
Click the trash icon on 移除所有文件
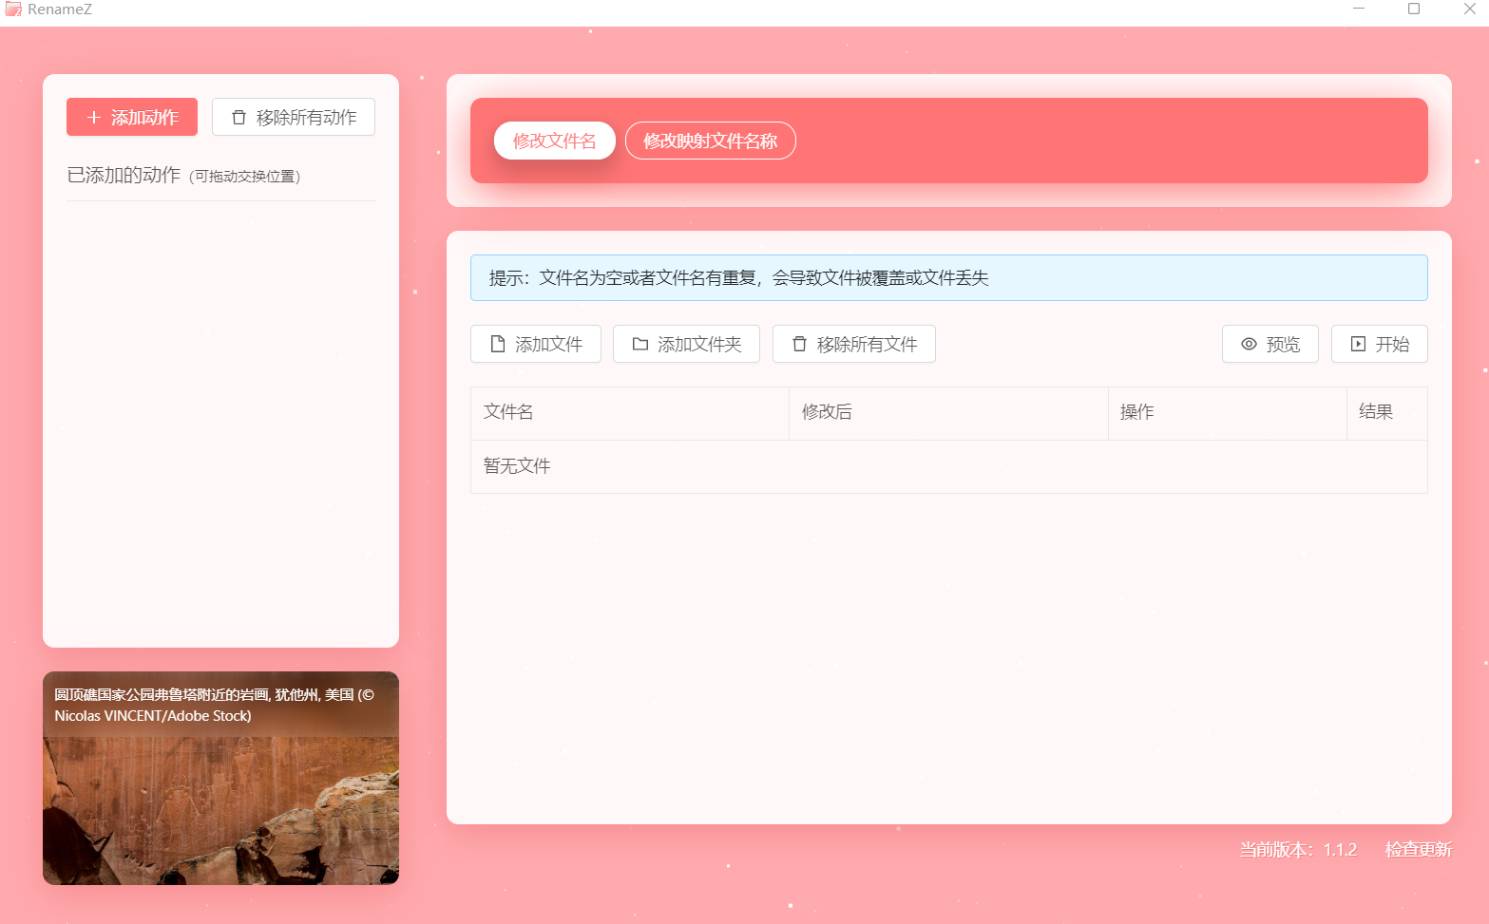799,344
